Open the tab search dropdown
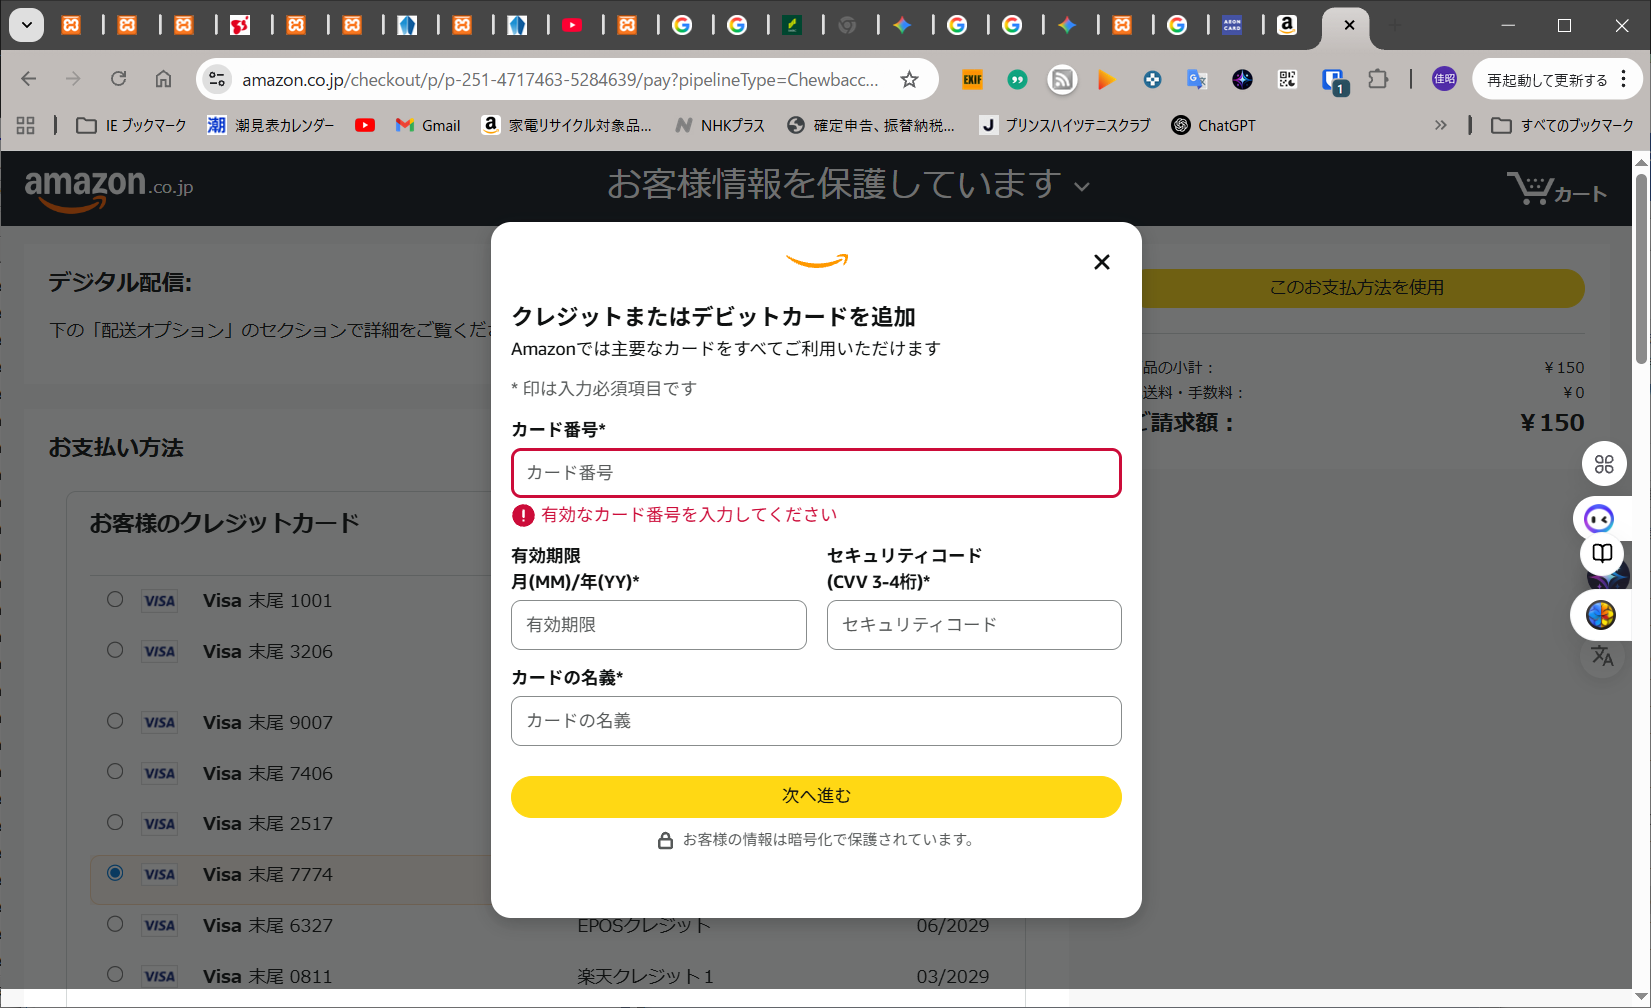Screen dimensions: 1651x1008 point(27,25)
